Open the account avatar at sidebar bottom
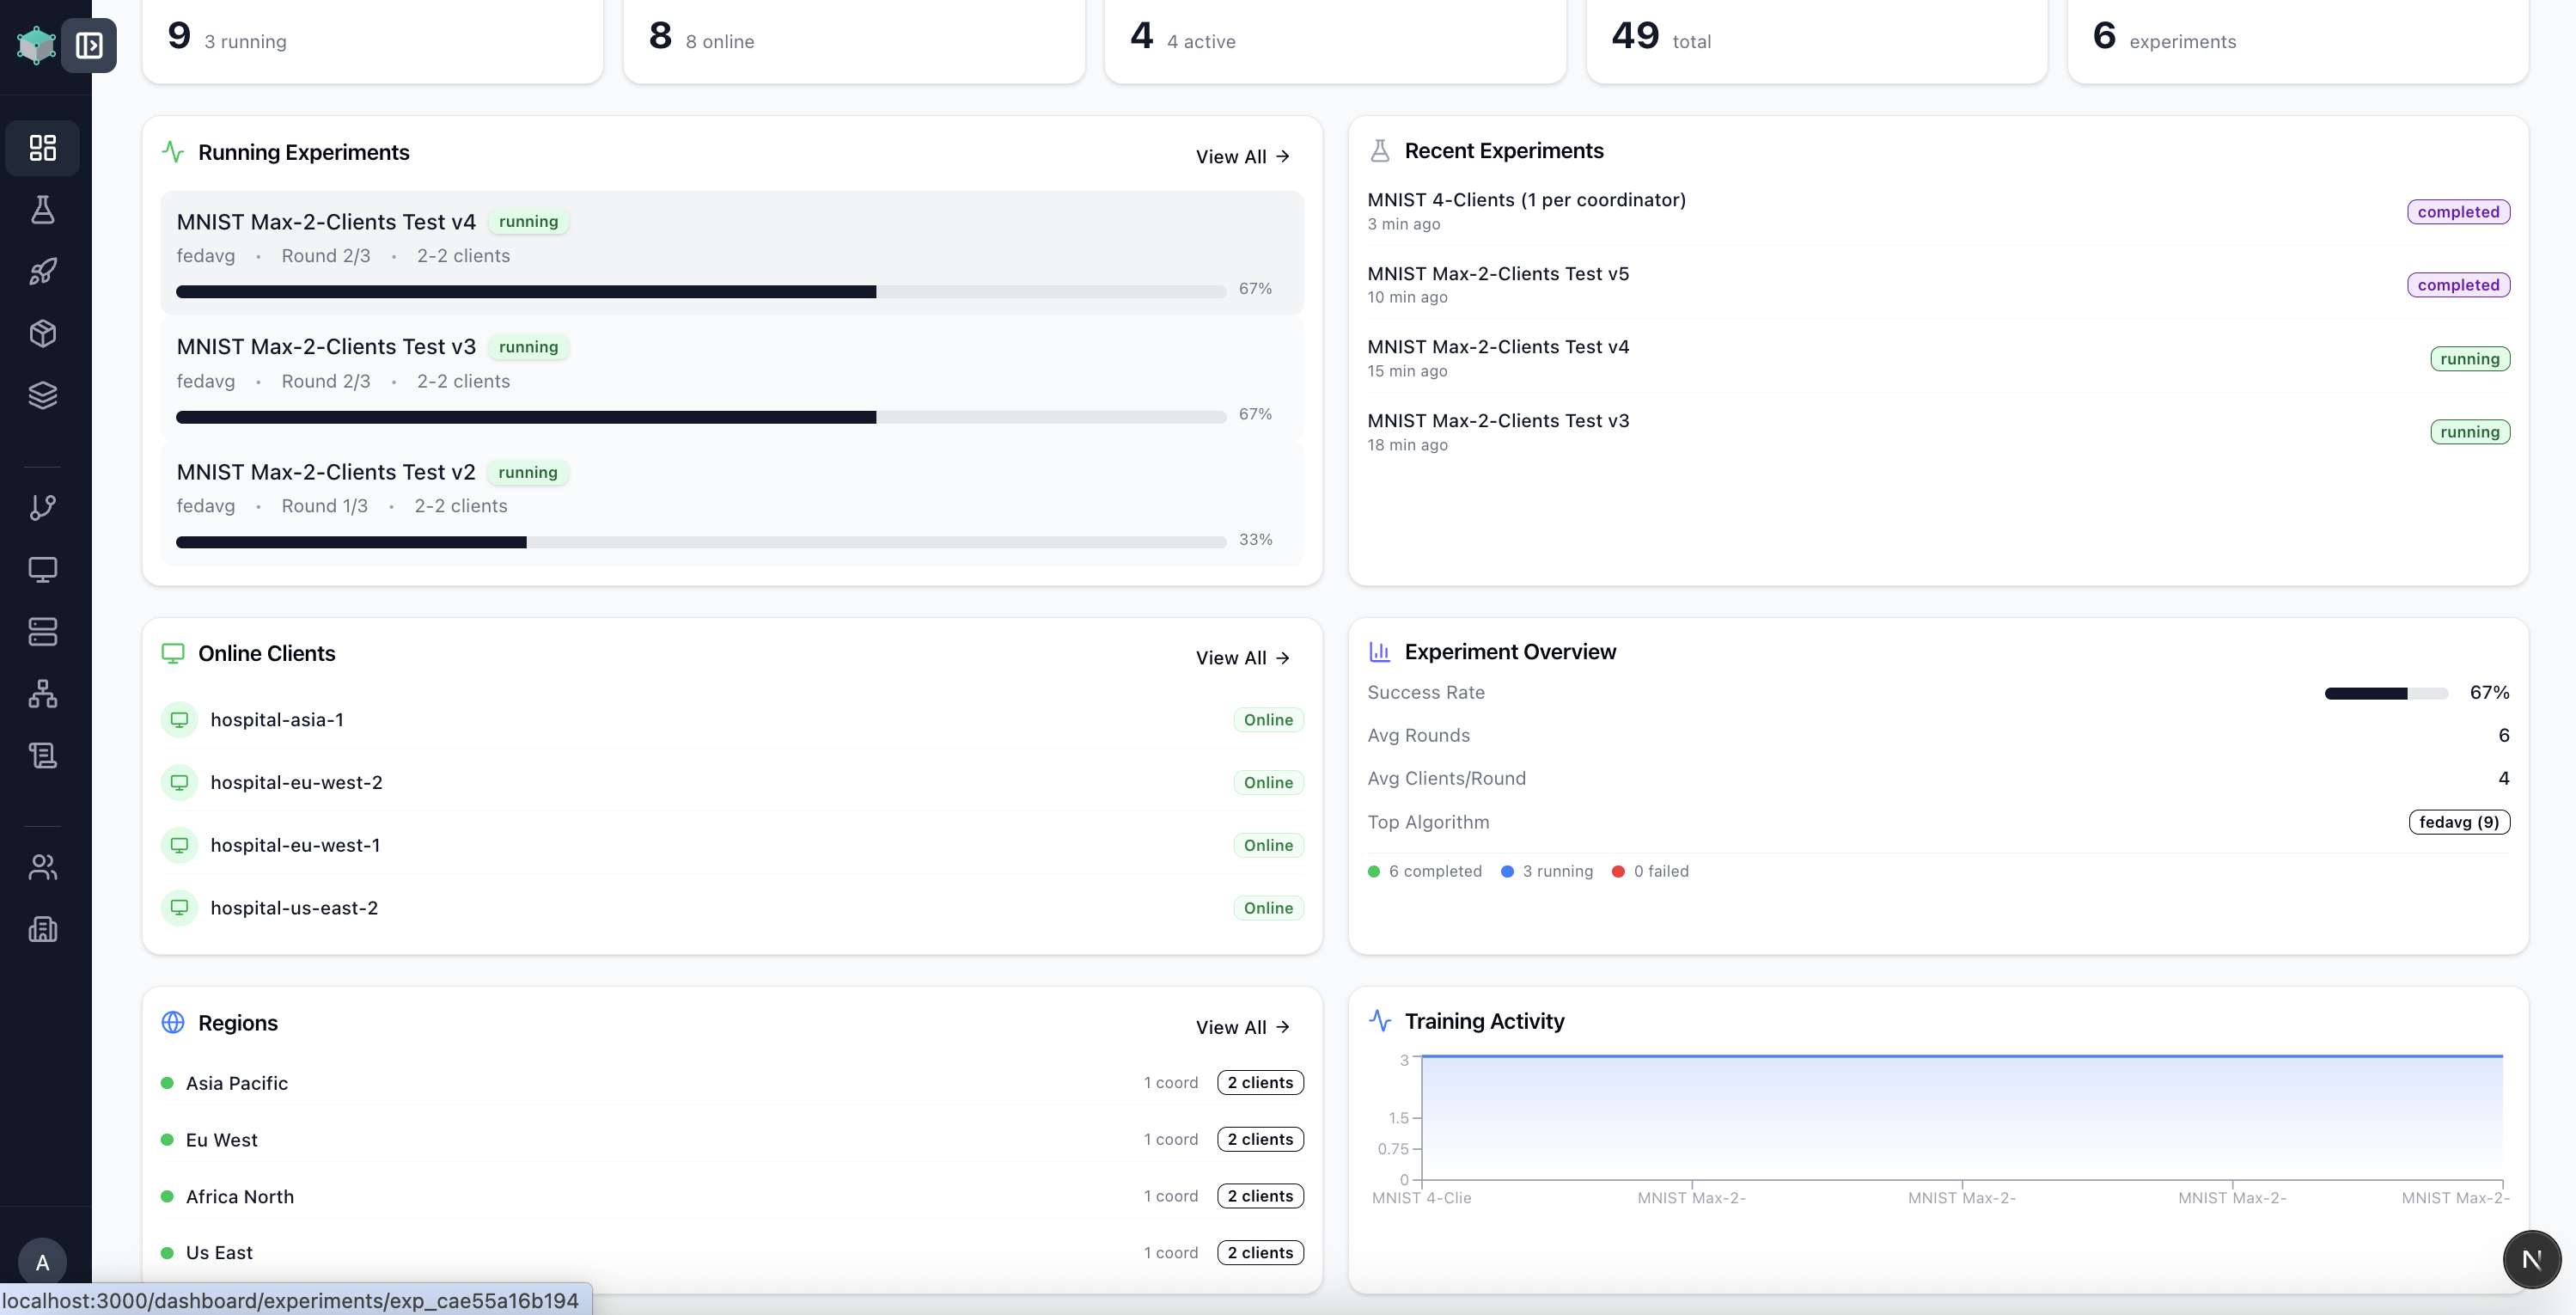Viewport: 2576px width, 1315px height. click(42, 1261)
